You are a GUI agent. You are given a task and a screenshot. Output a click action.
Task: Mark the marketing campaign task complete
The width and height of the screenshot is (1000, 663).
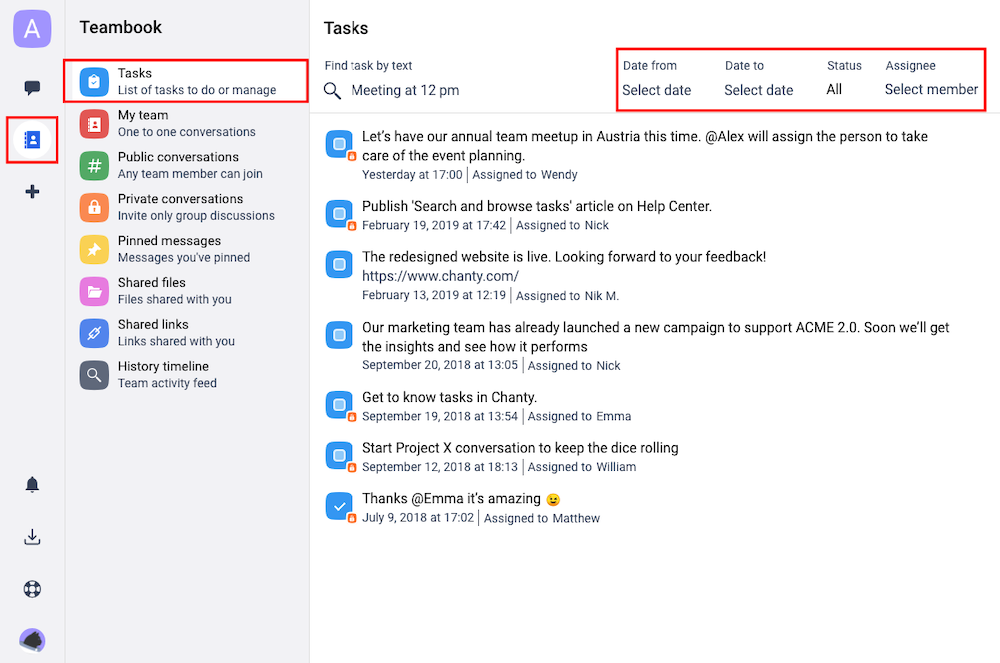click(339, 334)
